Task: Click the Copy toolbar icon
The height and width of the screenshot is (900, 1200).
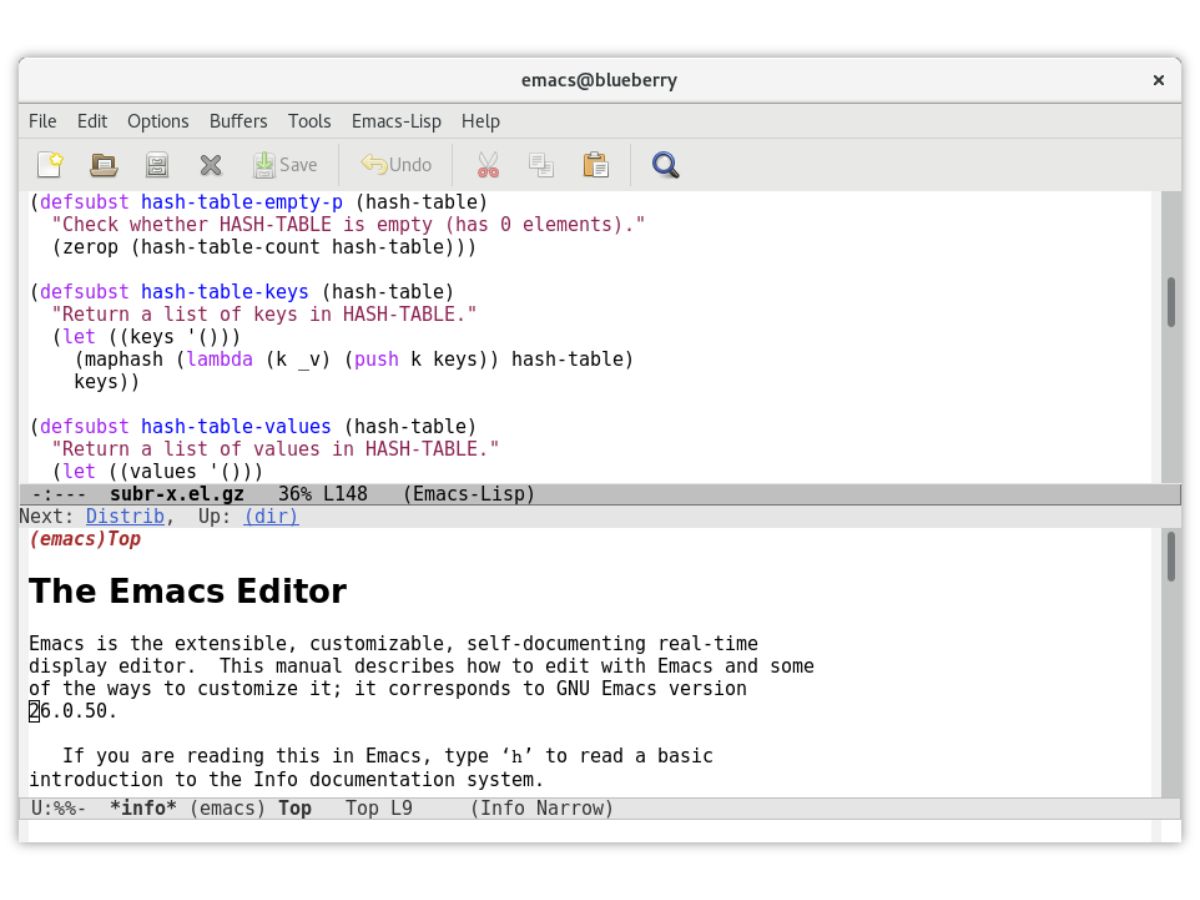Action: pos(541,164)
